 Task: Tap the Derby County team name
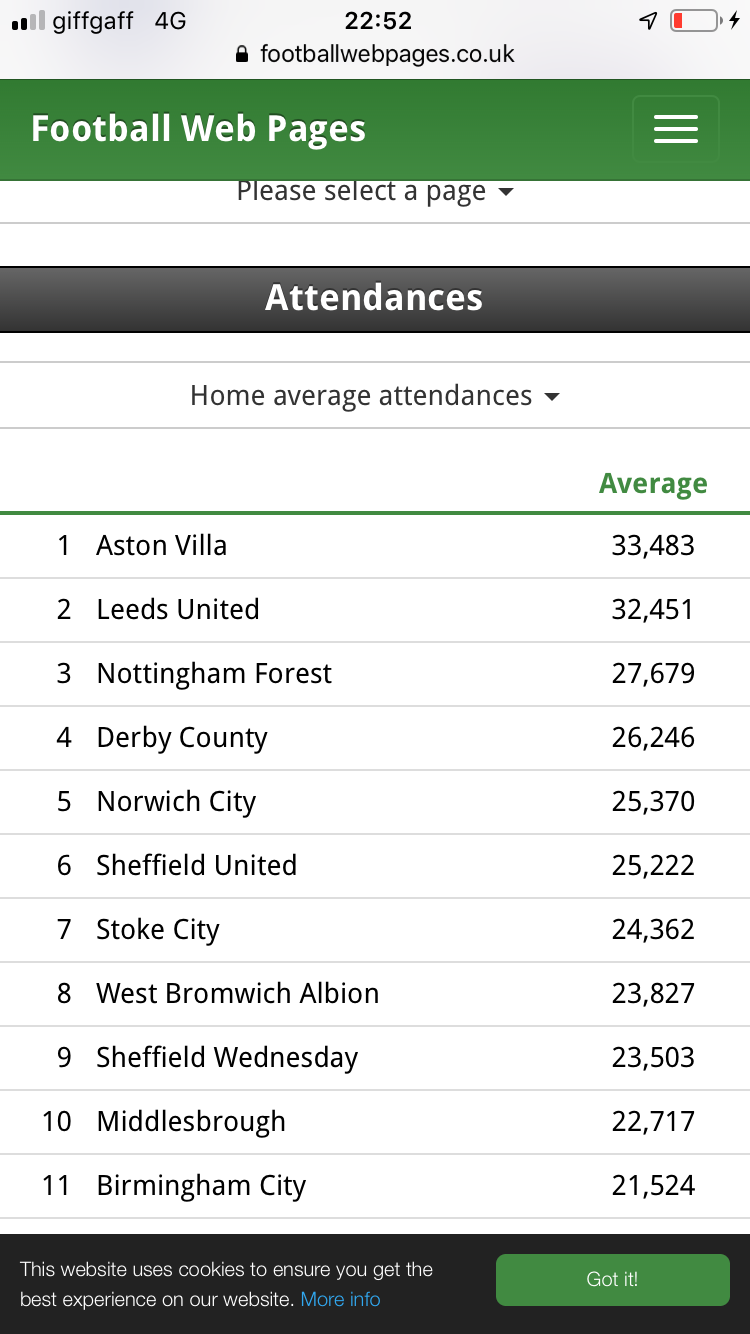[182, 738]
